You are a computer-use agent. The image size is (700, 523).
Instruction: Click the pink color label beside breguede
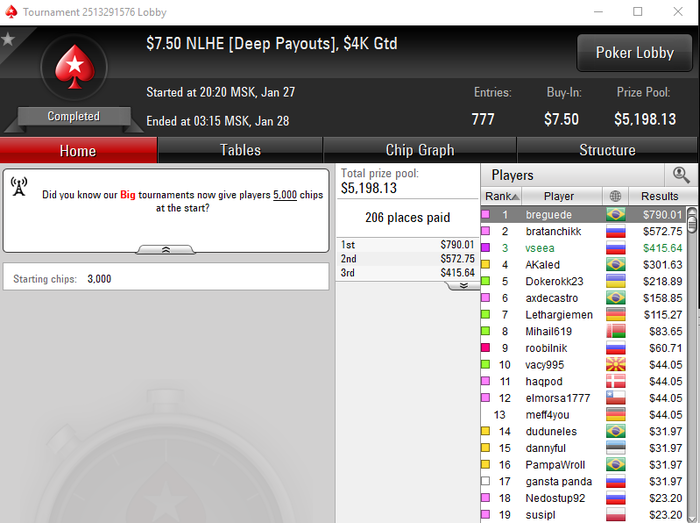[485, 215]
